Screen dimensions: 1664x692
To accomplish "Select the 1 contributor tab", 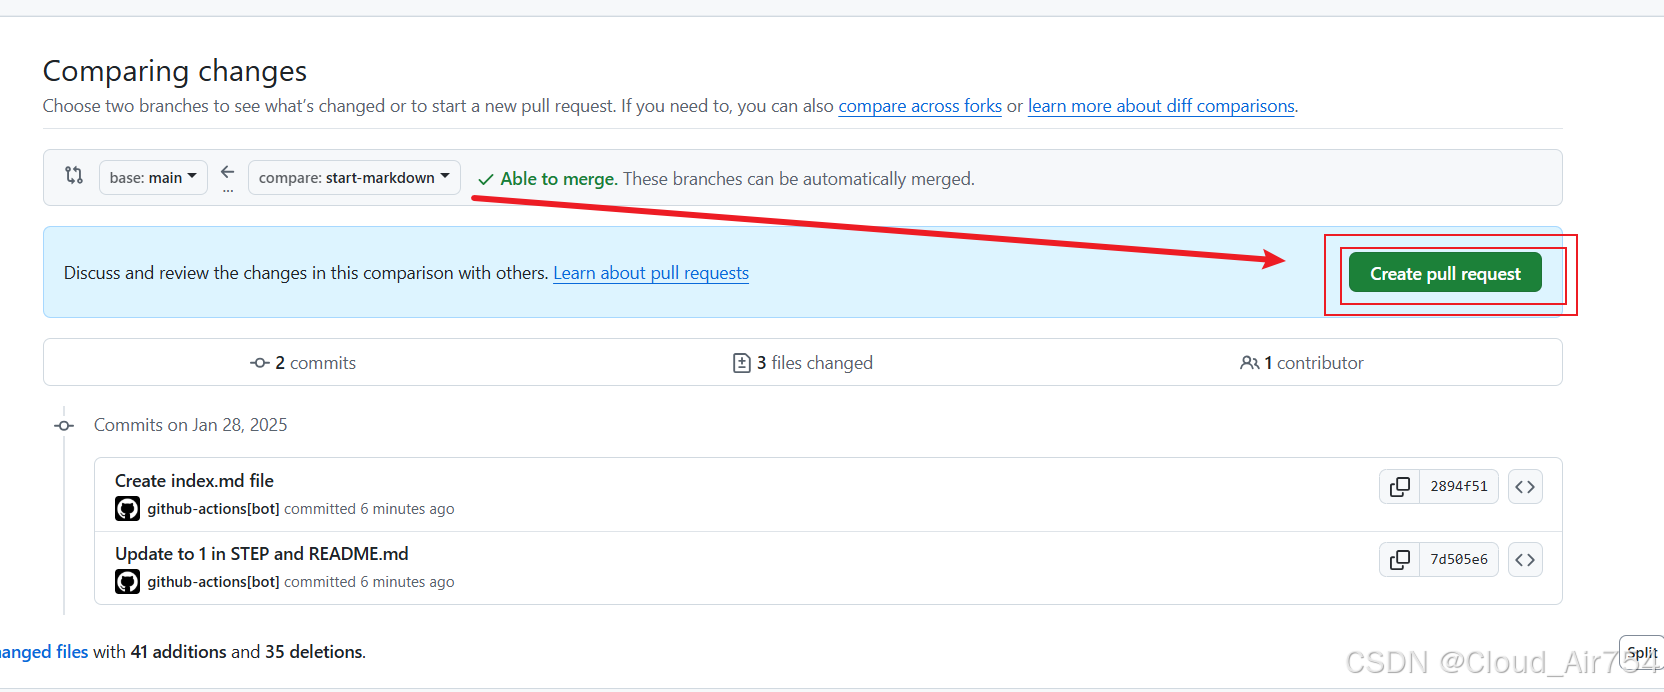I will click(x=1302, y=363).
